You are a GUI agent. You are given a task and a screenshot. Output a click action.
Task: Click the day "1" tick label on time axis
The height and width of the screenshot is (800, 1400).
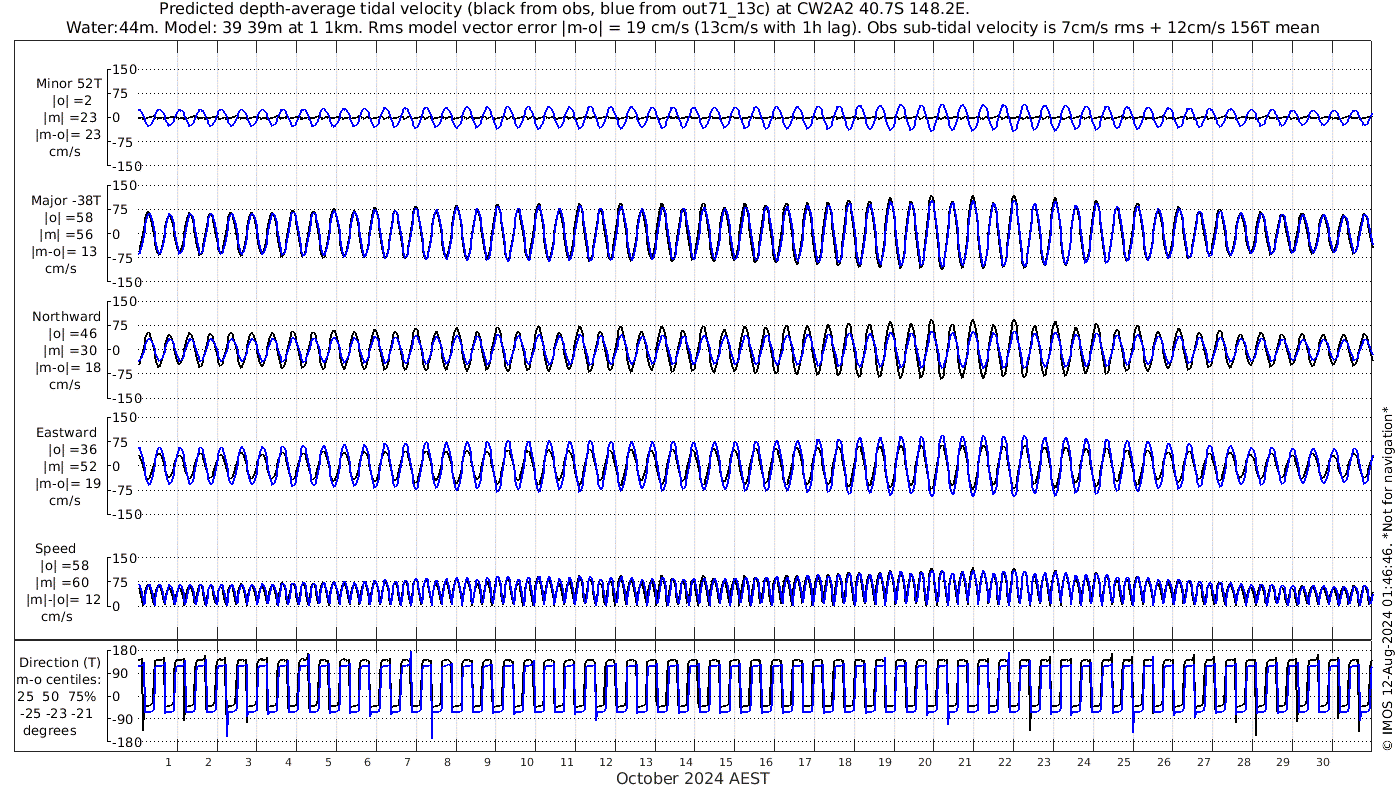(x=169, y=762)
